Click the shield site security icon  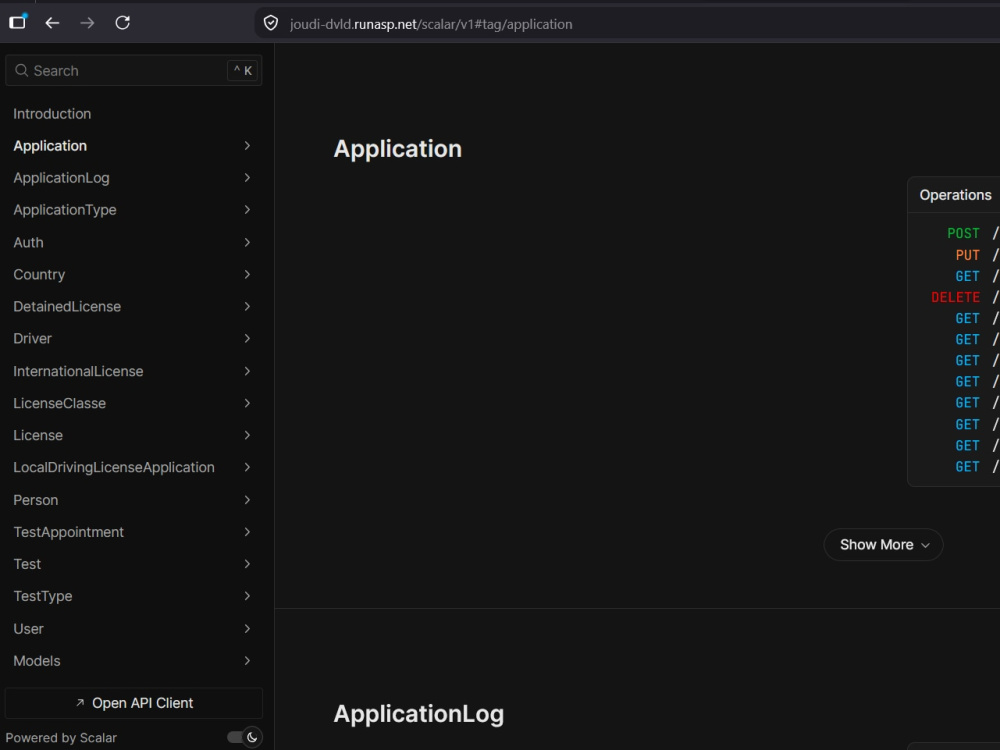tap(271, 24)
